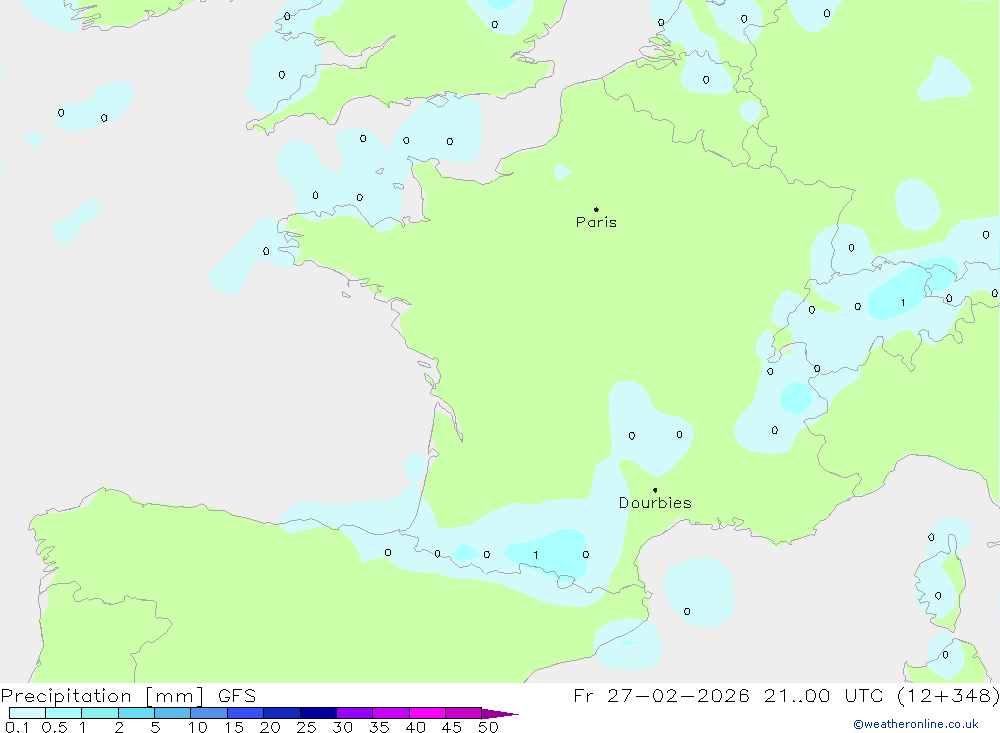Image resolution: width=1000 pixels, height=733 pixels.
Task: Click the Paris city marker dot
Action: tap(596, 210)
